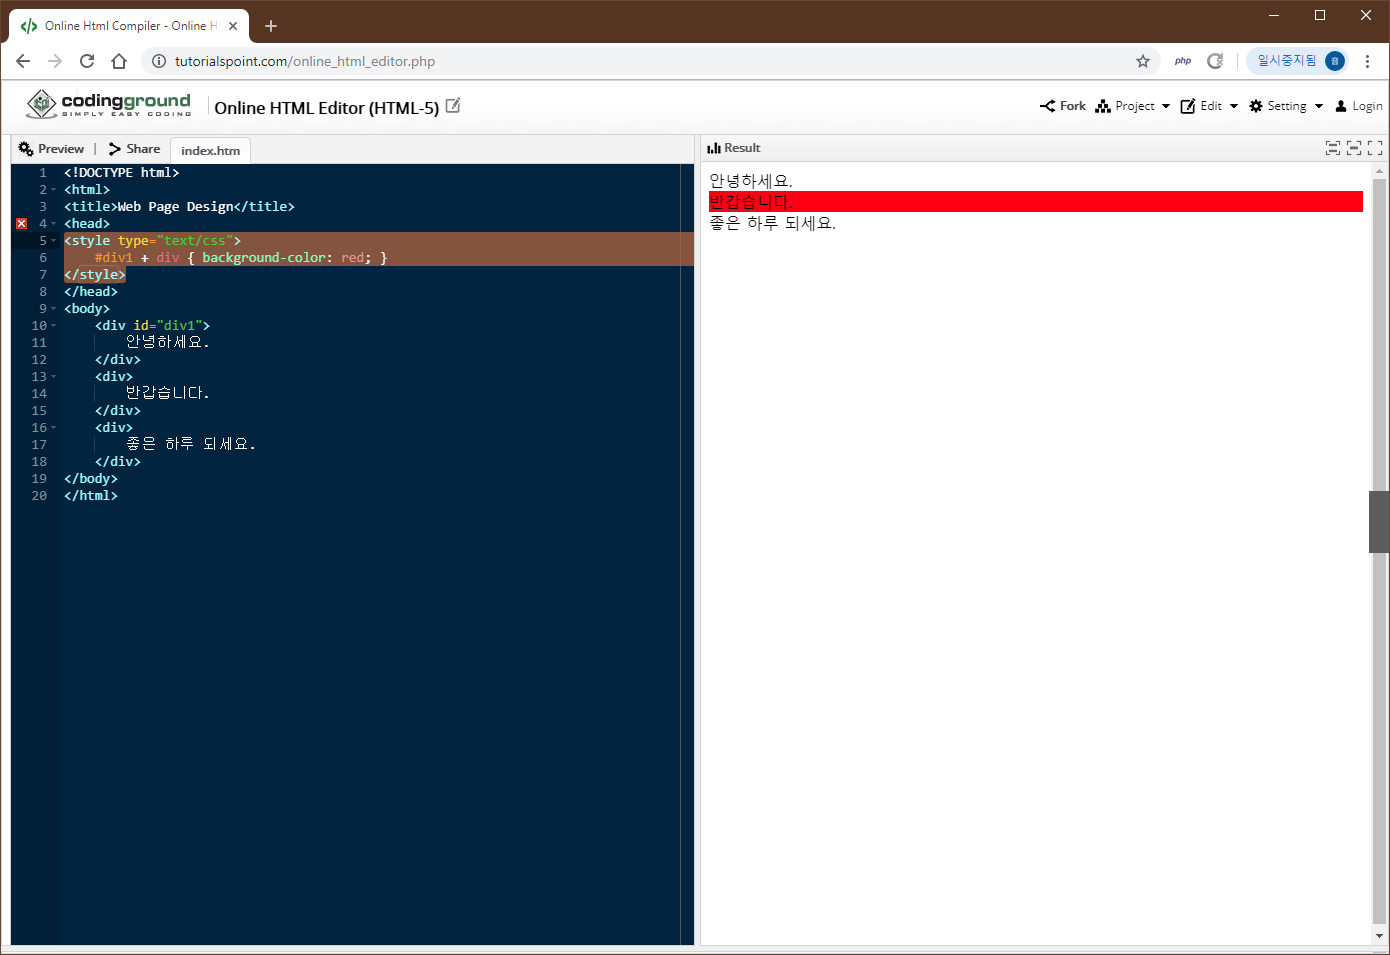The width and height of the screenshot is (1390, 955).
Task: Click the Fork button
Action: 1062,106
